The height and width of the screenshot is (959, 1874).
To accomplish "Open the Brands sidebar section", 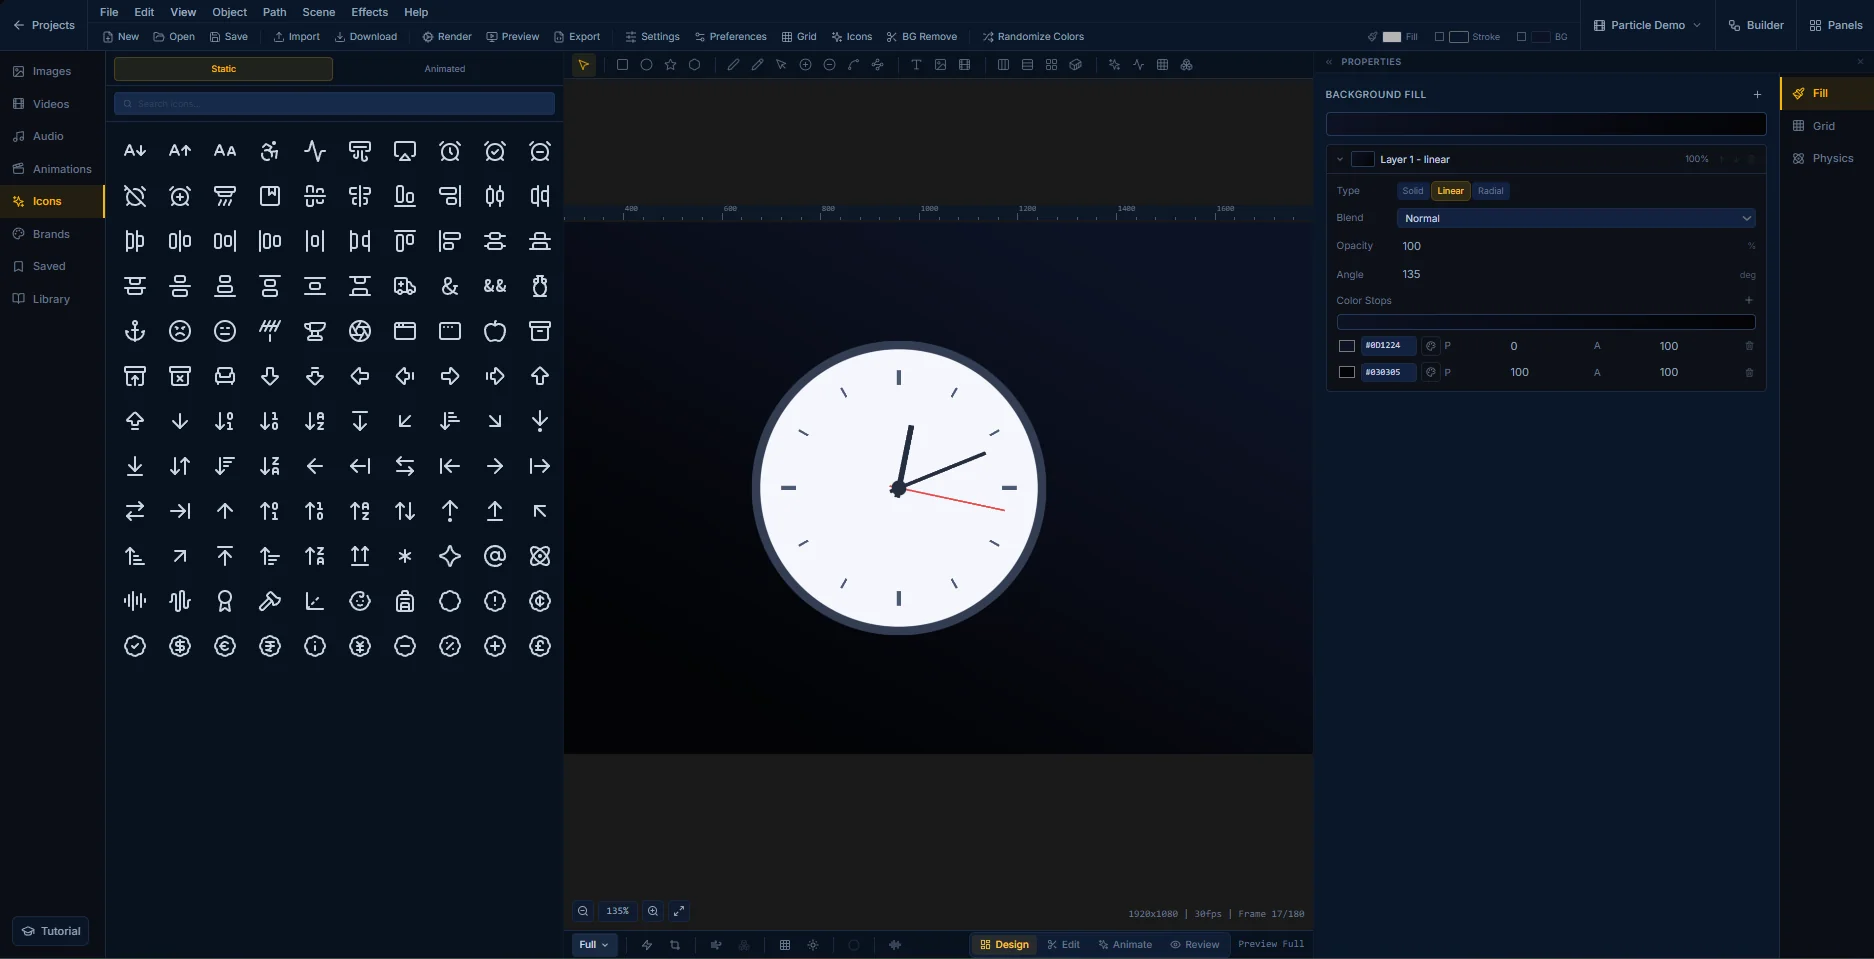I will click(x=51, y=234).
